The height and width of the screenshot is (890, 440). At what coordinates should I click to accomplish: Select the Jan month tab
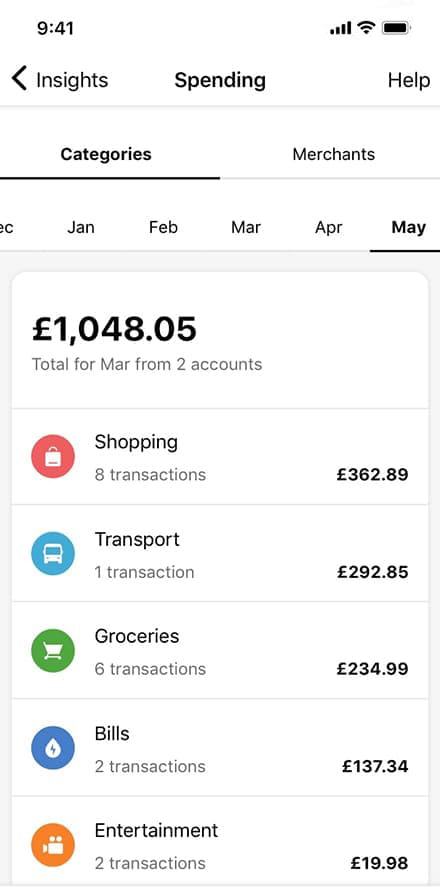tap(81, 228)
